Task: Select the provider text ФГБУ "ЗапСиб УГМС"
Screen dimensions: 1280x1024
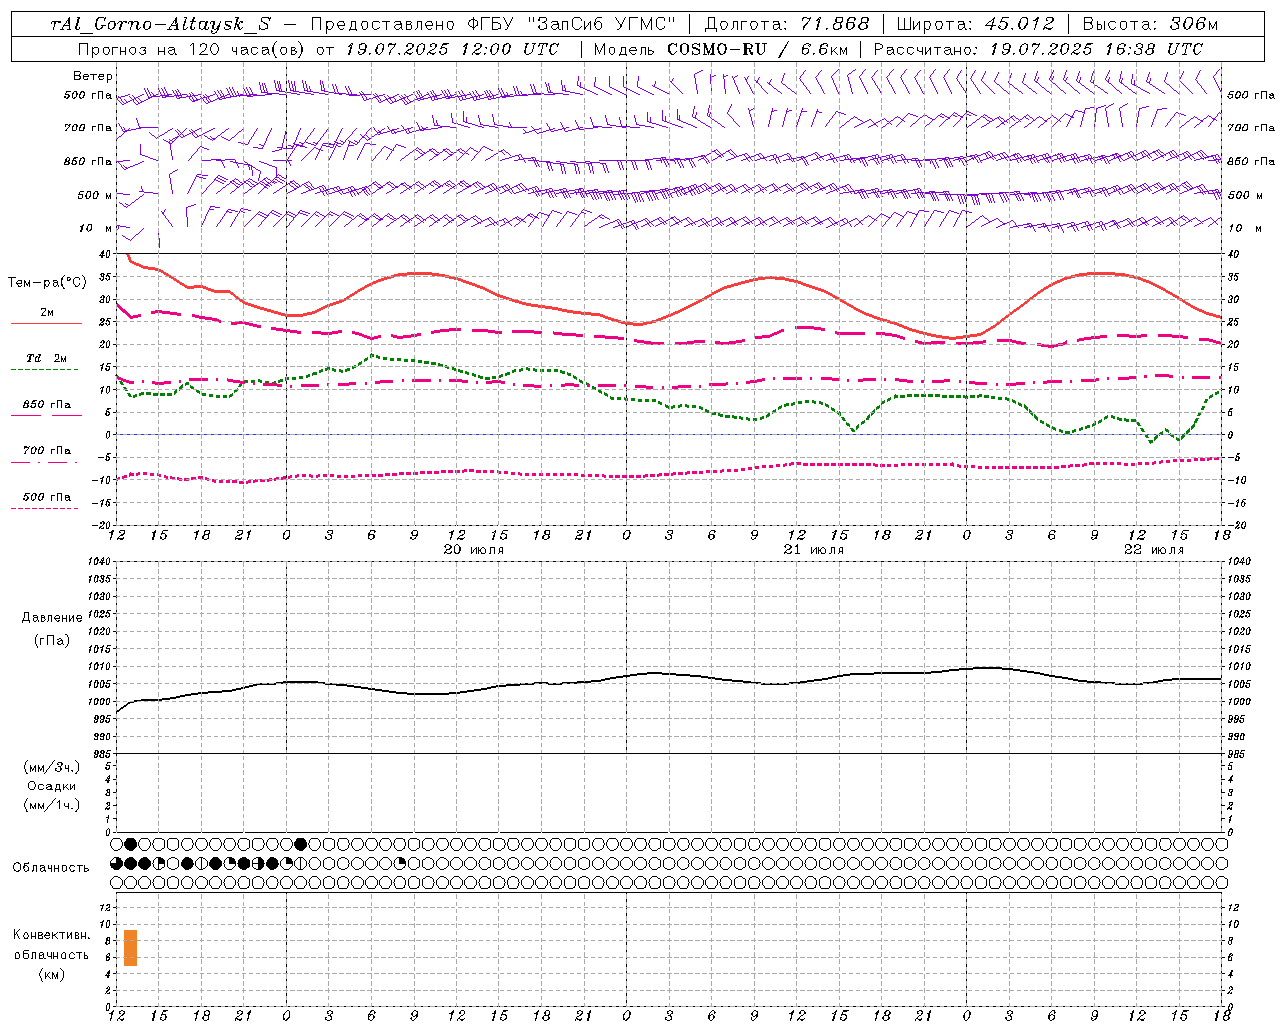Action: (571, 25)
